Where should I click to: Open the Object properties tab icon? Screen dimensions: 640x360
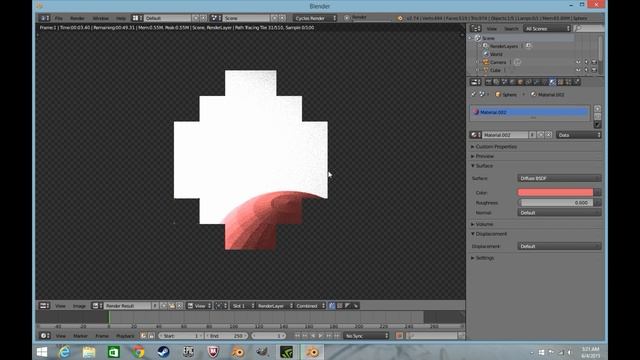point(521,82)
